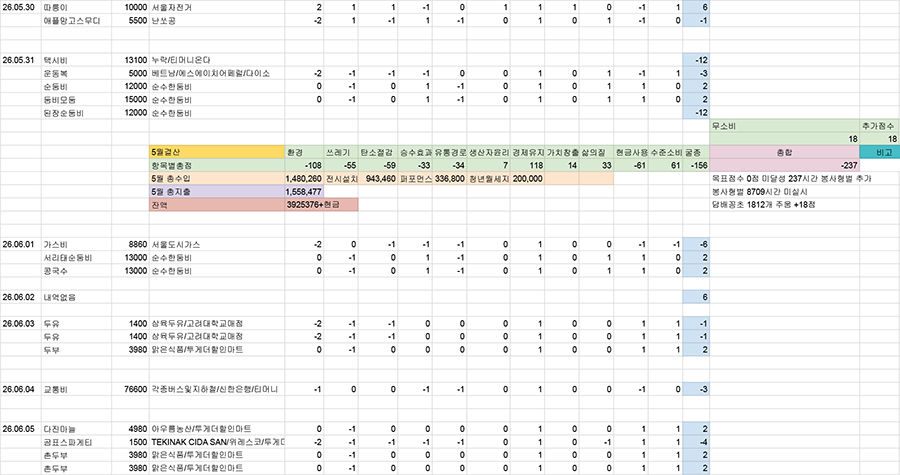The image size is (900, 475).
Task: Select the 환경 column header cell
Action: [x=304, y=152]
